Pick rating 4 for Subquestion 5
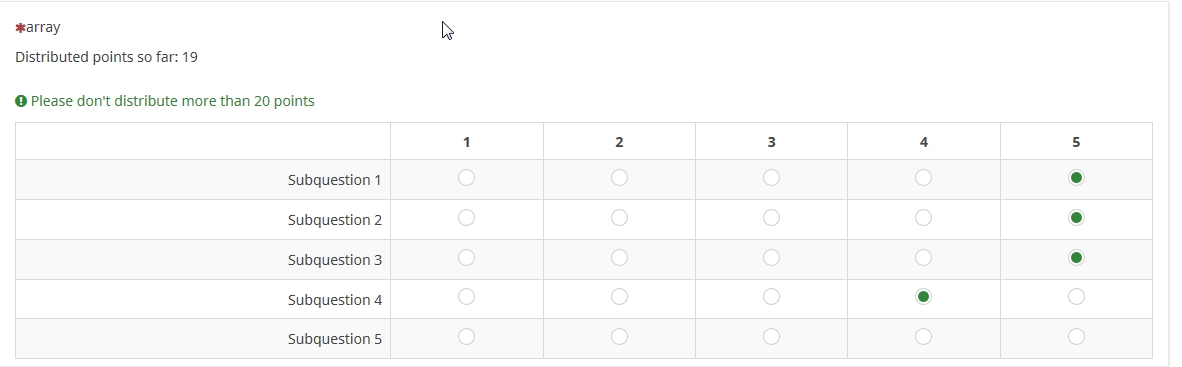 (x=923, y=337)
